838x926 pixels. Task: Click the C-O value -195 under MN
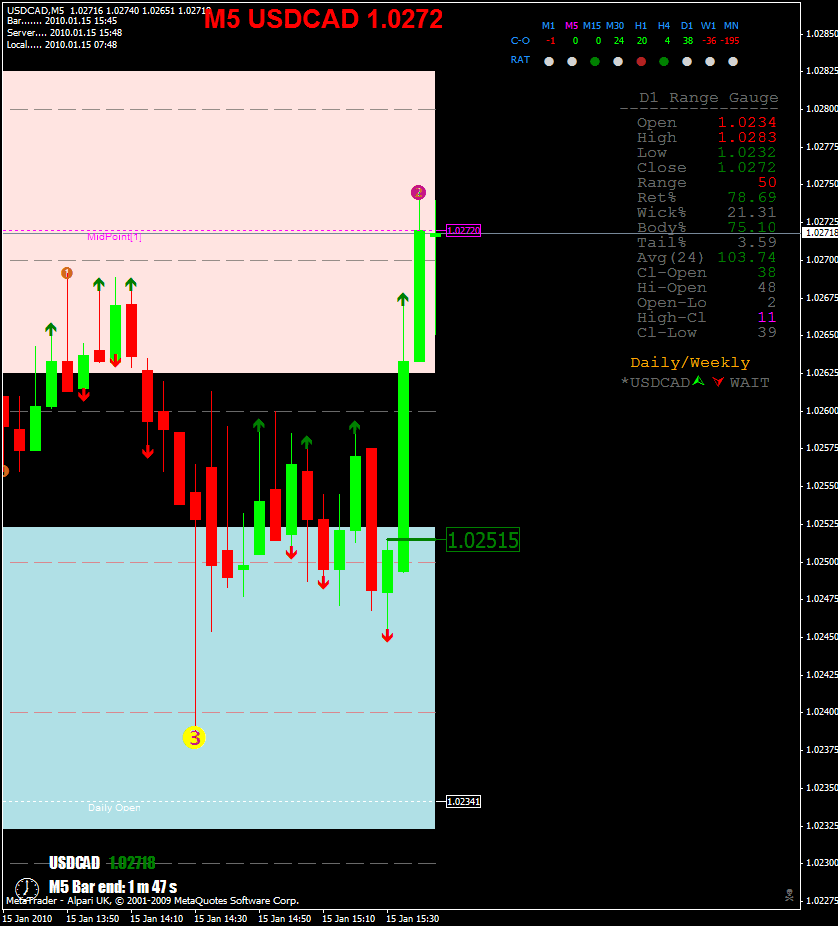click(x=731, y=41)
